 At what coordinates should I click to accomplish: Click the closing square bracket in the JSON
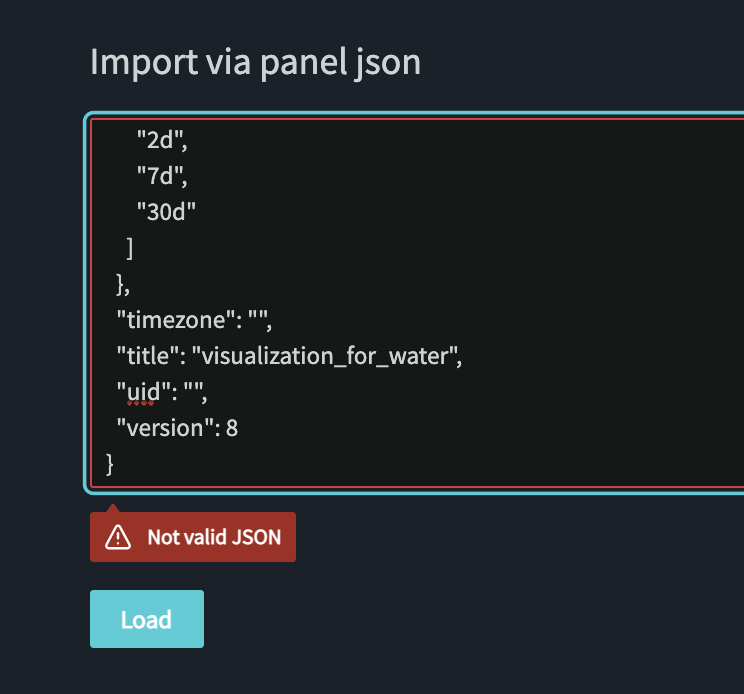[131, 248]
